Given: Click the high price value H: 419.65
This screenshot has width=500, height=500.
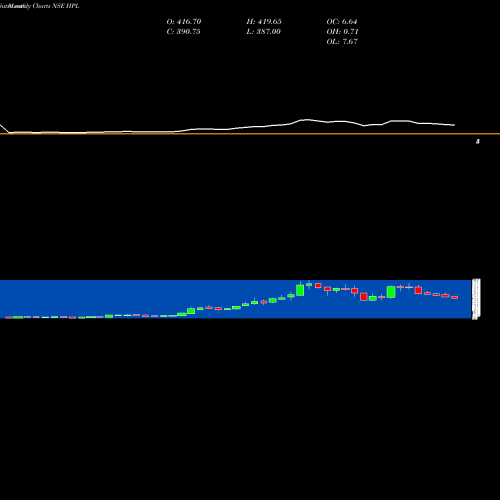Looking at the screenshot, I should 264,22.
